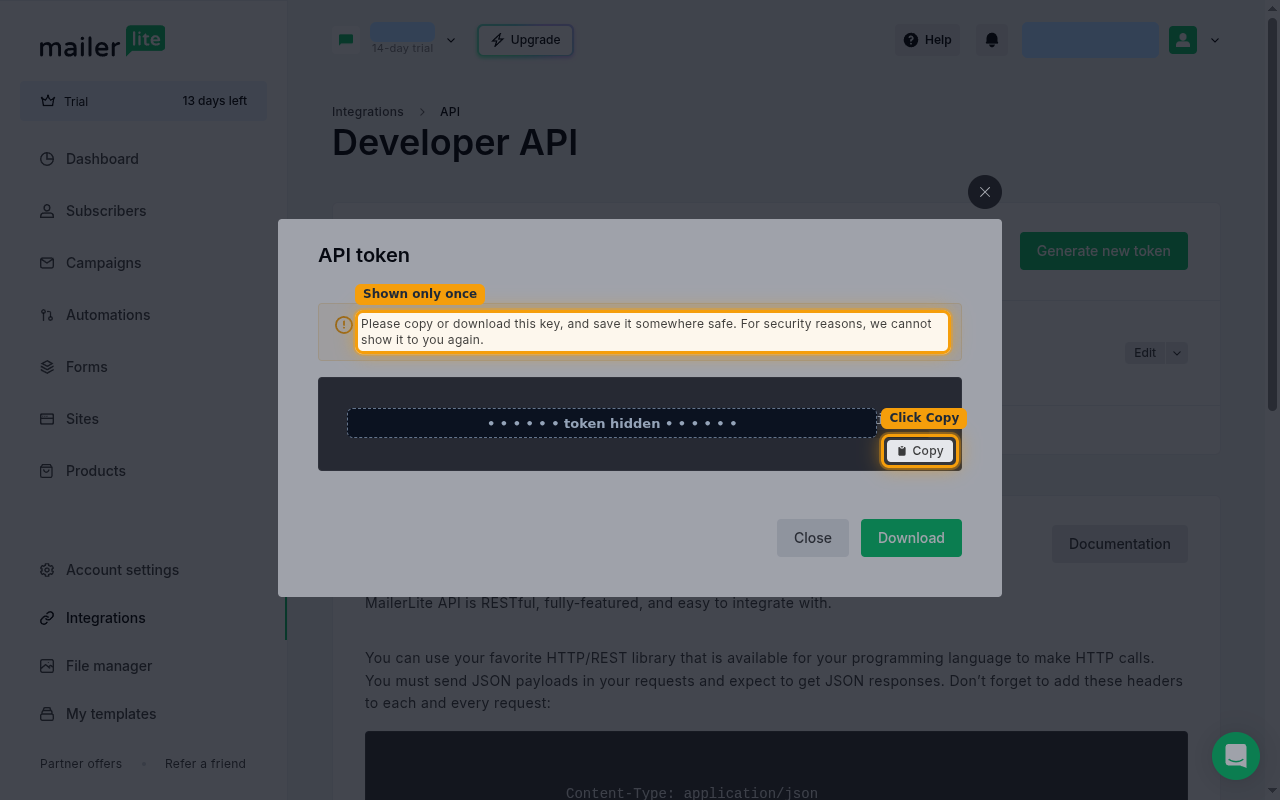Open Automations in sidebar
This screenshot has width=1280, height=800.
coord(108,315)
